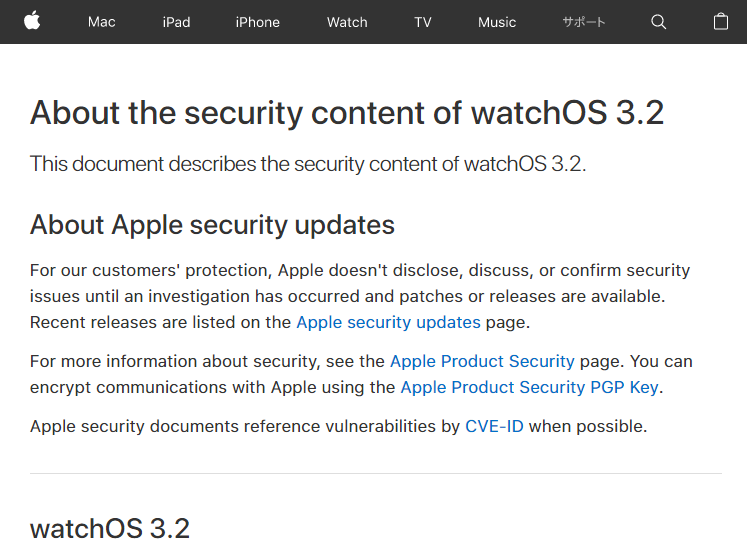Open the CVE-ID link
Image resolution: width=747 pixels, height=560 pixels.
(x=494, y=426)
